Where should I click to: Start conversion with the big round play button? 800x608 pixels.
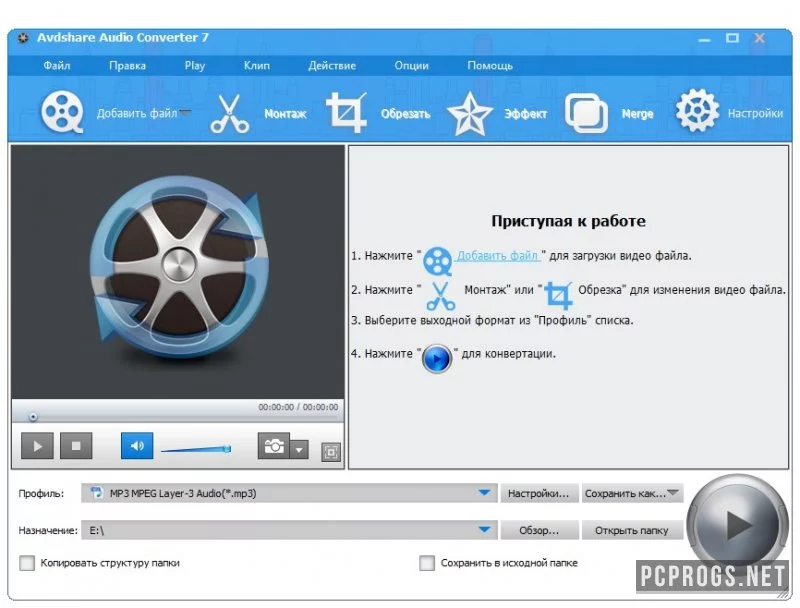pos(737,525)
